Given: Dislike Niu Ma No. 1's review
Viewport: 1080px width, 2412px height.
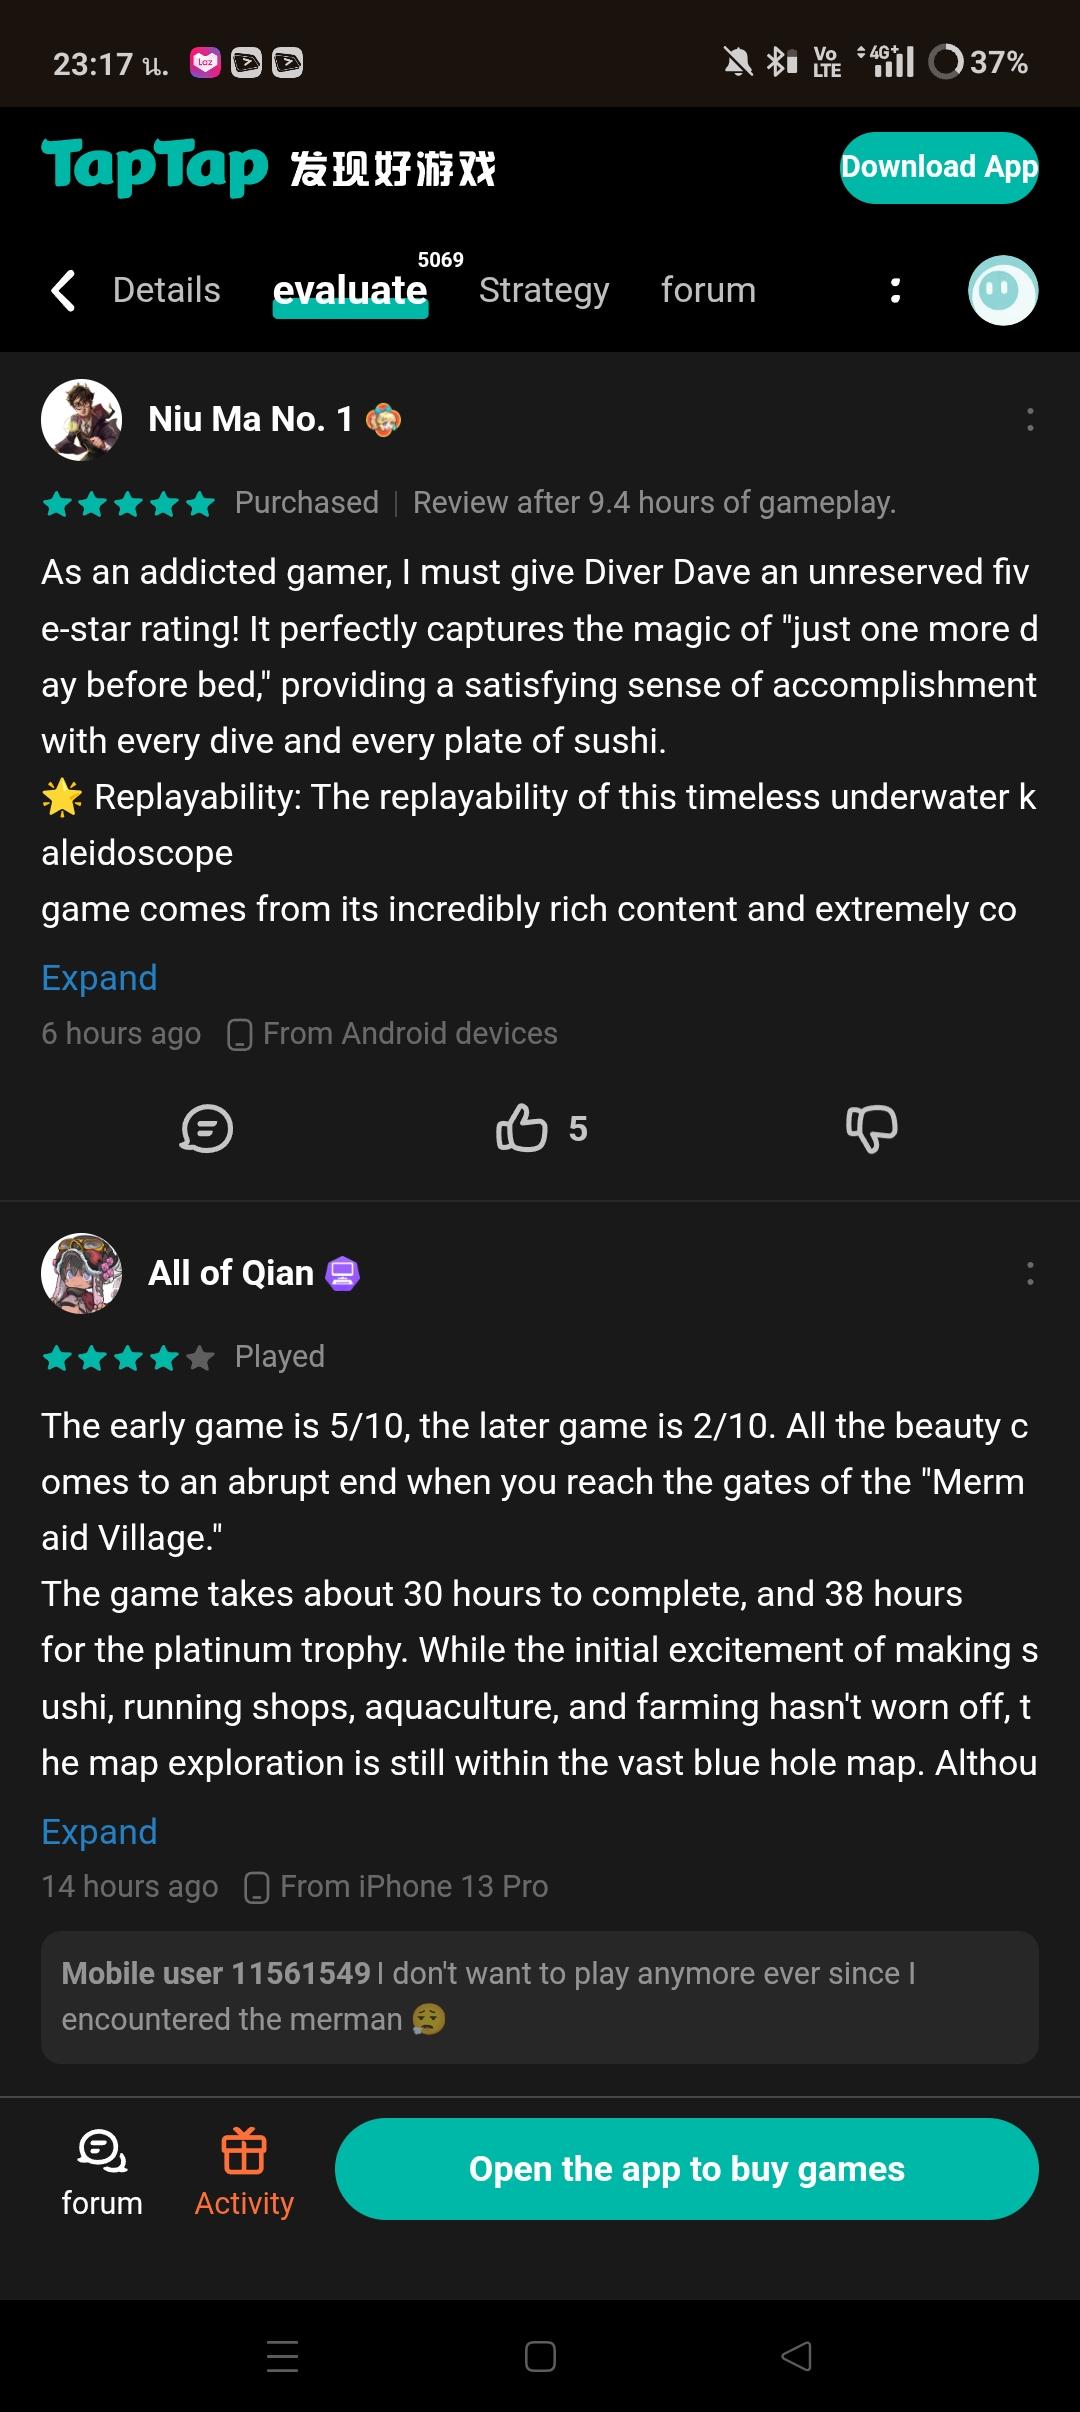Looking at the screenshot, I should [871, 1129].
